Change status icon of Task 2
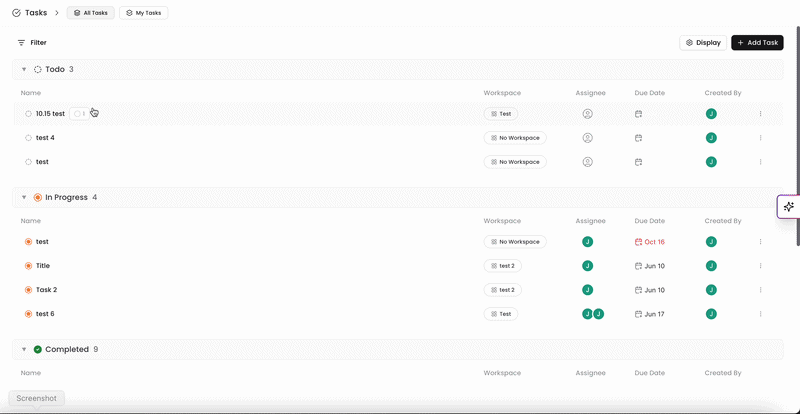The width and height of the screenshot is (800, 414). (29, 290)
